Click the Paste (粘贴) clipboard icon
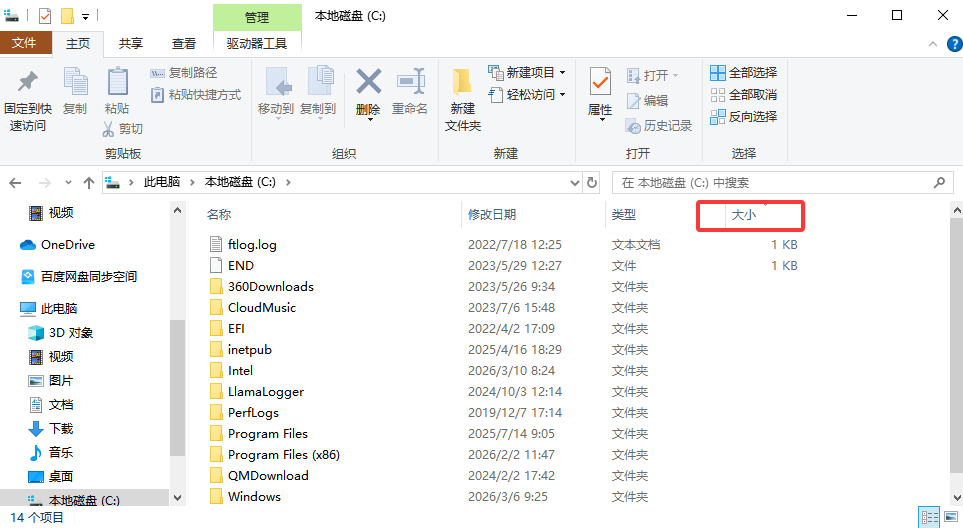The width and height of the screenshot is (963, 528). point(117,82)
